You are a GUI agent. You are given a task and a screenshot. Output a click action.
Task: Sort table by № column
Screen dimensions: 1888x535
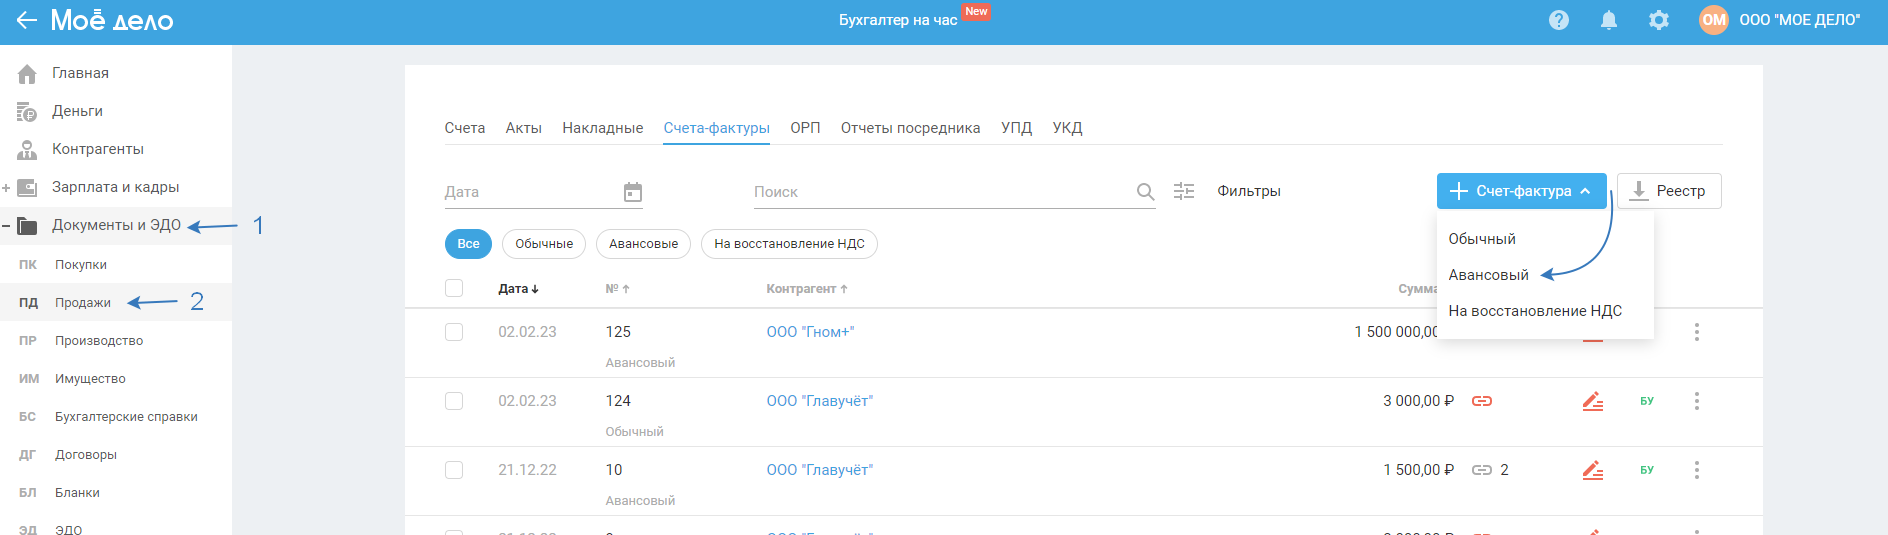[x=617, y=289]
